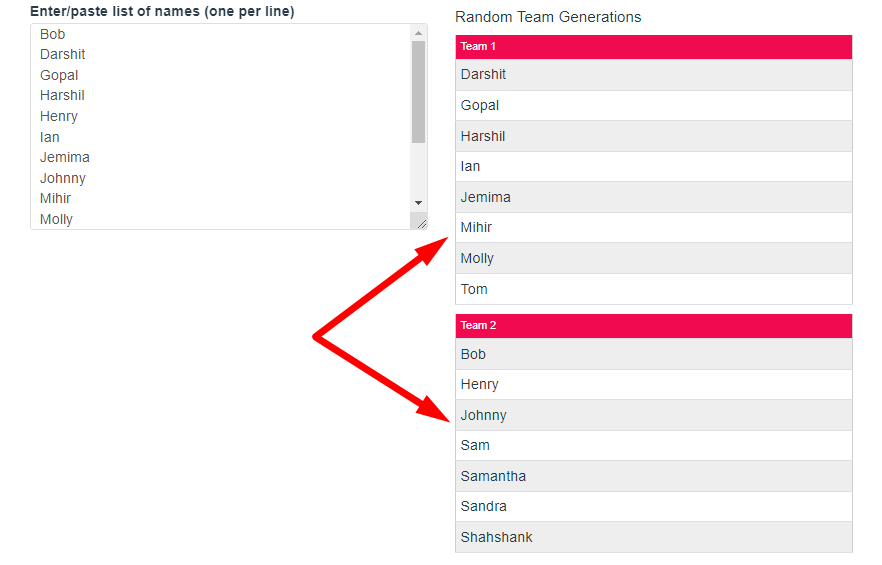Click Darshit in Team 1

click(654, 74)
